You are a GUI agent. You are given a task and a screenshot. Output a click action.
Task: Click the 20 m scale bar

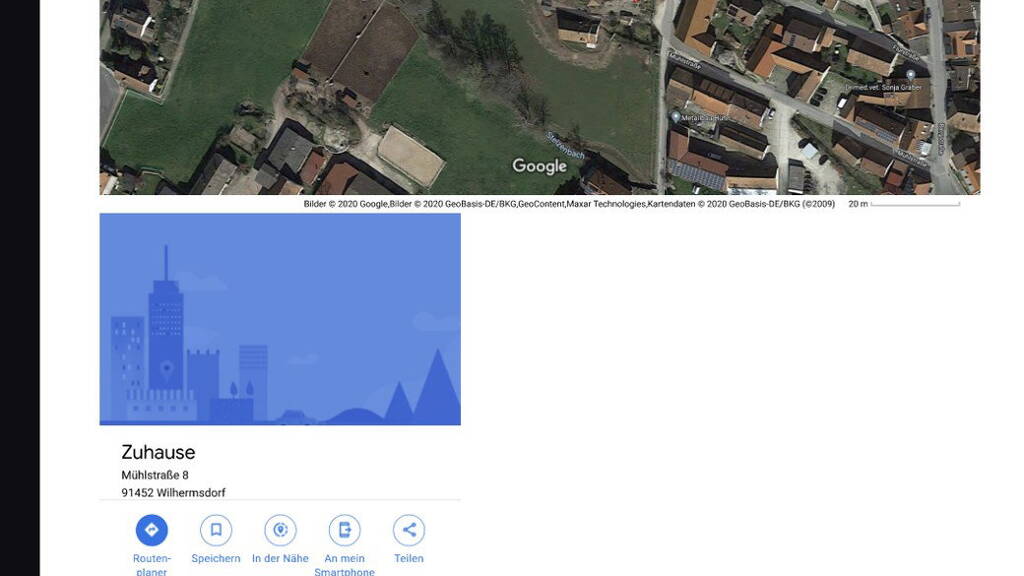click(913, 204)
